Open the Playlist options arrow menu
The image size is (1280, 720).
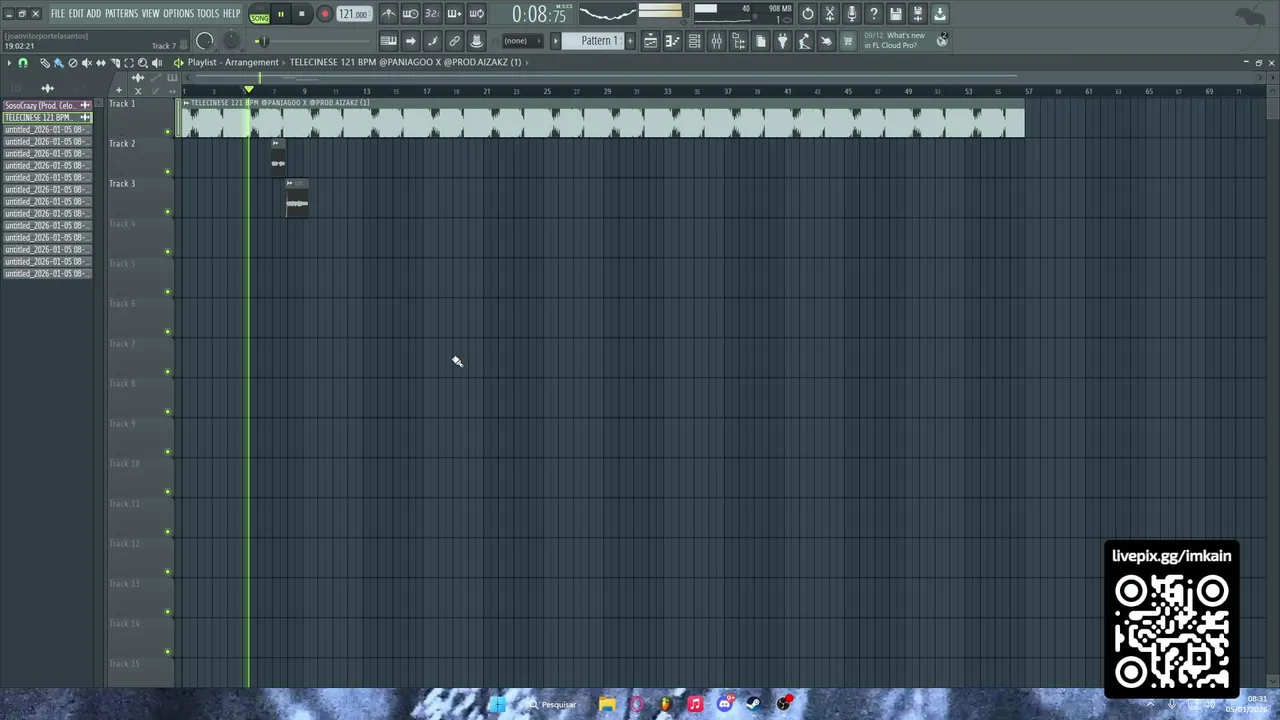click(x=8, y=62)
